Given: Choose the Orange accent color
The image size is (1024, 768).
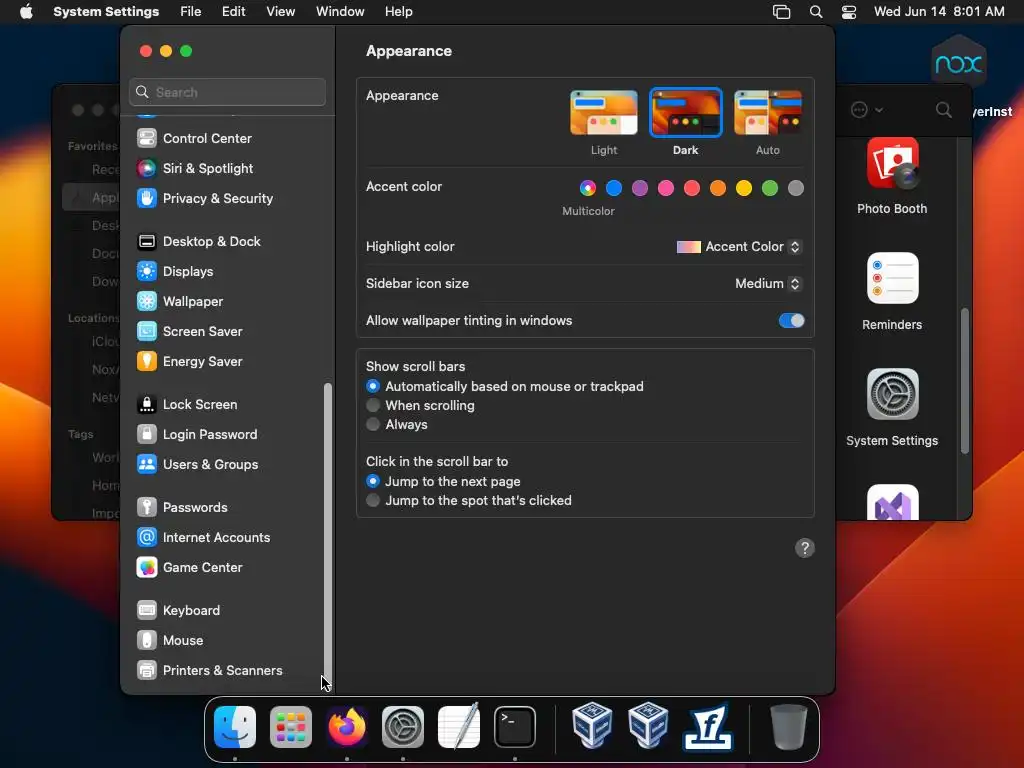Looking at the screenshot, I should [718, 188].
